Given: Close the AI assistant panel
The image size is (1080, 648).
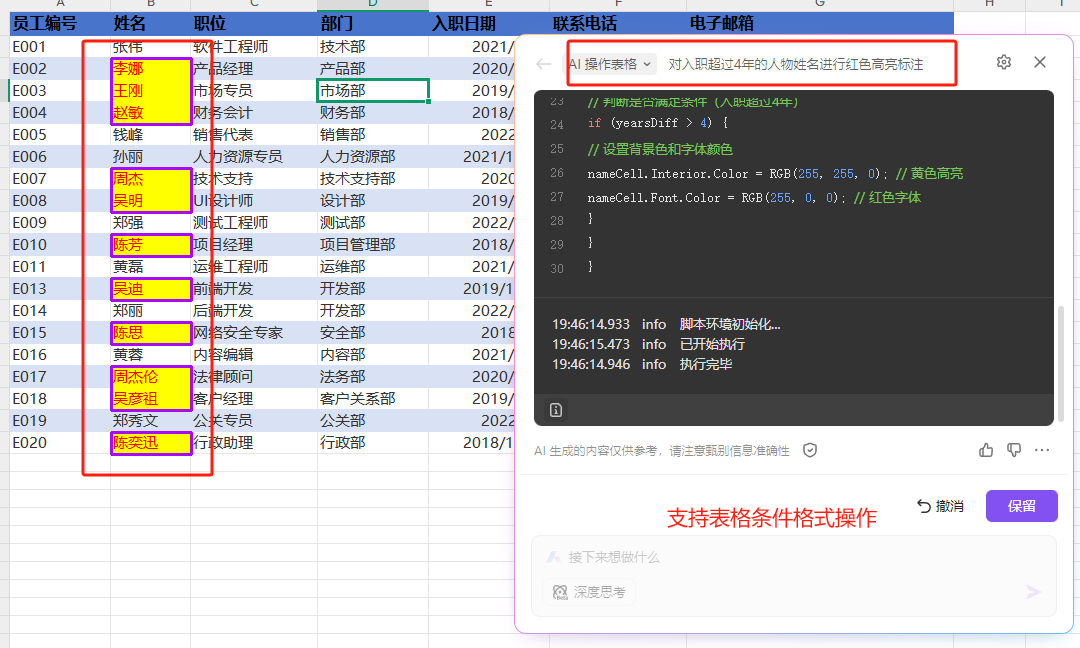Looking at the screenshot, I should 1040,63.
